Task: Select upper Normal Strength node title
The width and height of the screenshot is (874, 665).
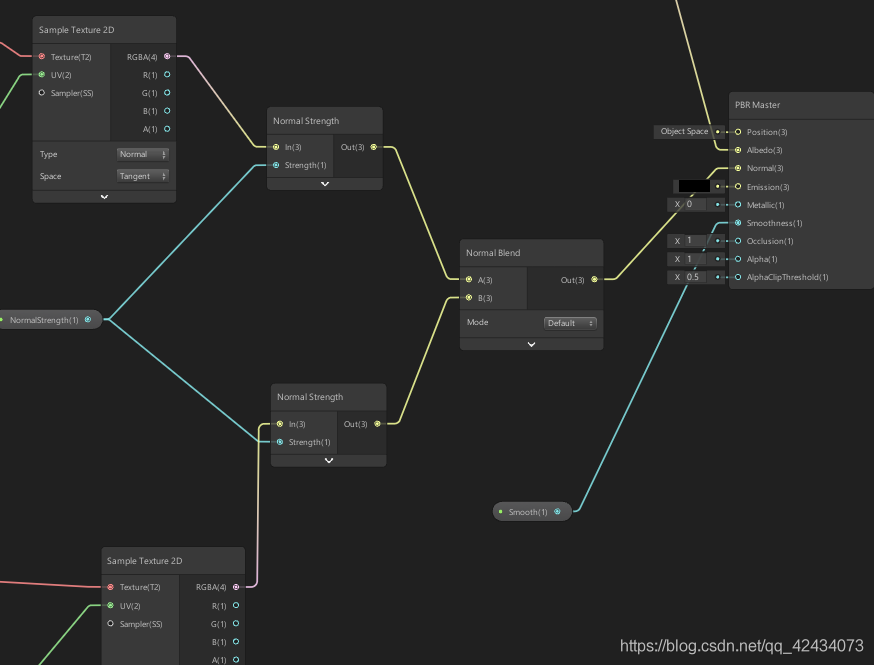Action: tap(306, 121)
